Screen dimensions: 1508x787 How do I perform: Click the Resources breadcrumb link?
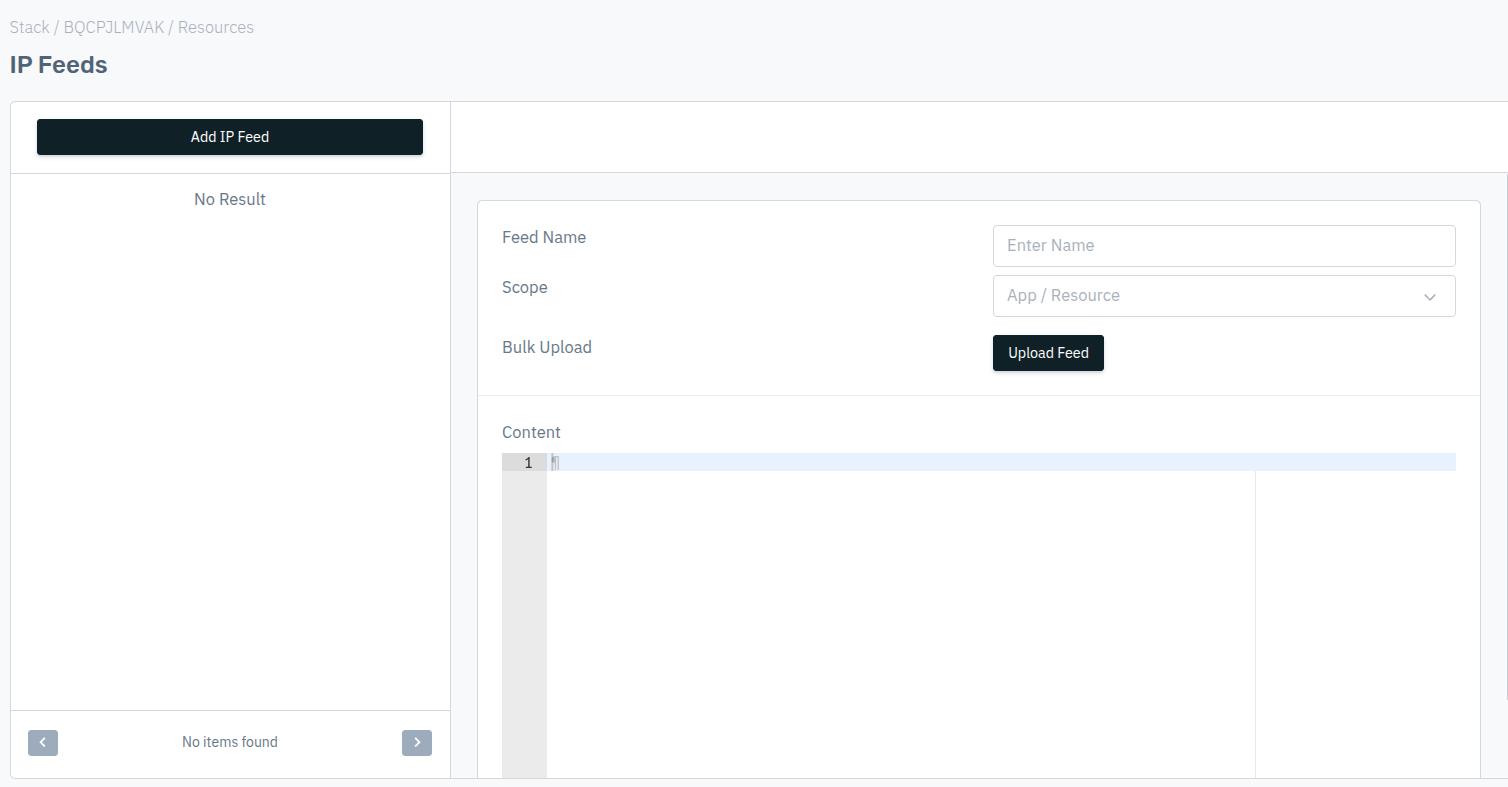[216, 27]
